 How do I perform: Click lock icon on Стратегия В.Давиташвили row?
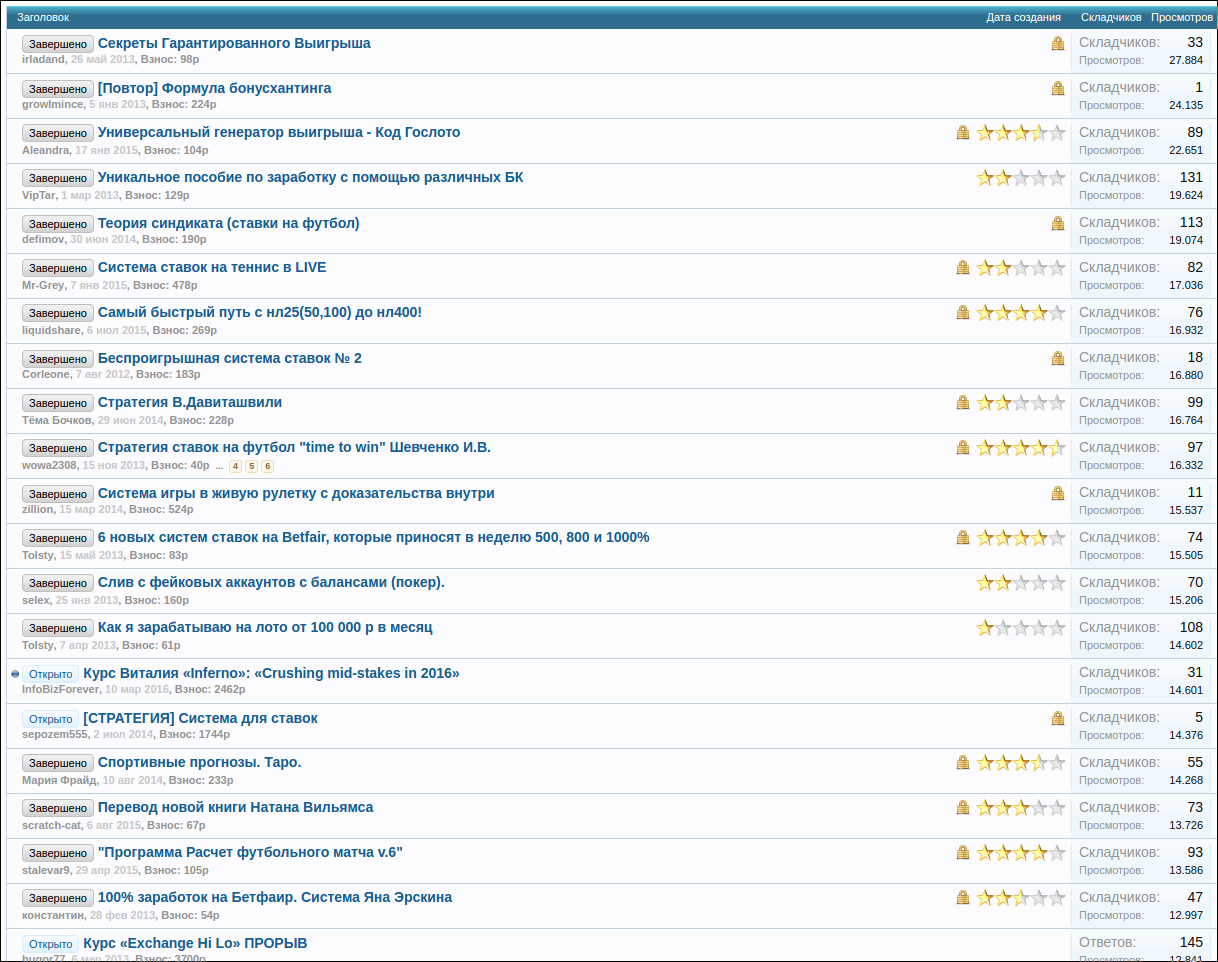(963, 402)
